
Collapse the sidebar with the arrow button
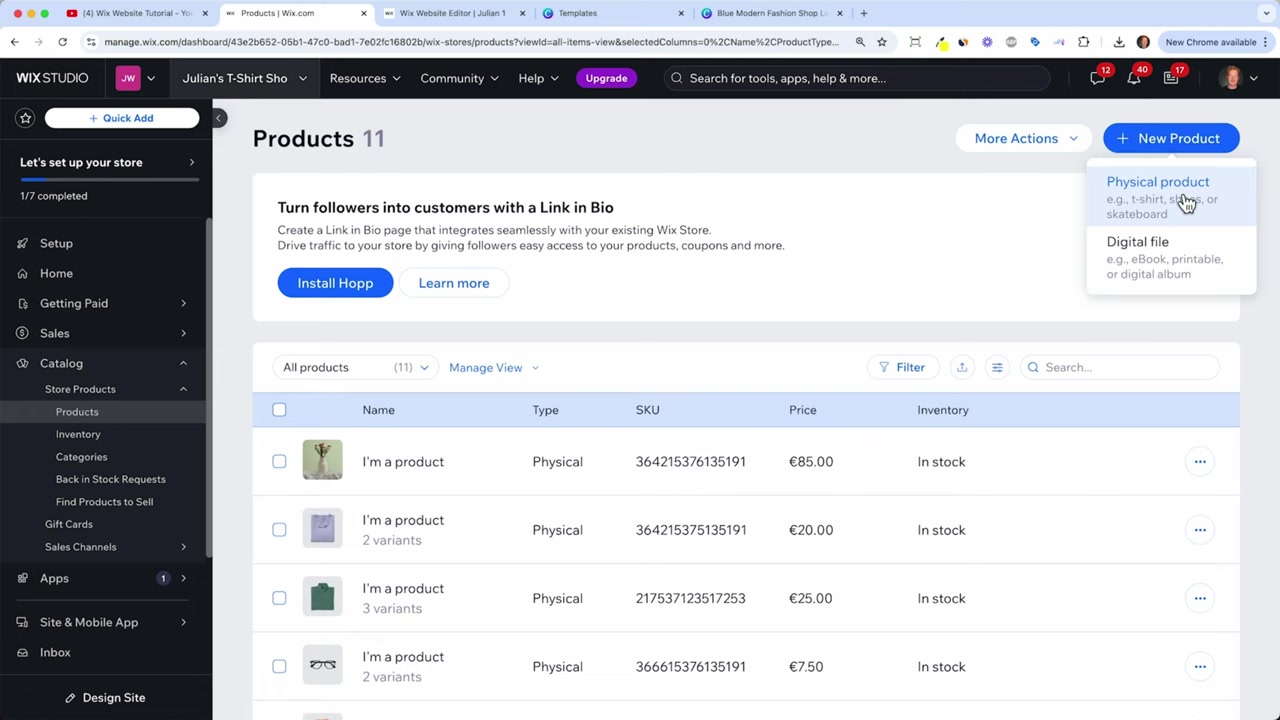[x=218, y=118]
